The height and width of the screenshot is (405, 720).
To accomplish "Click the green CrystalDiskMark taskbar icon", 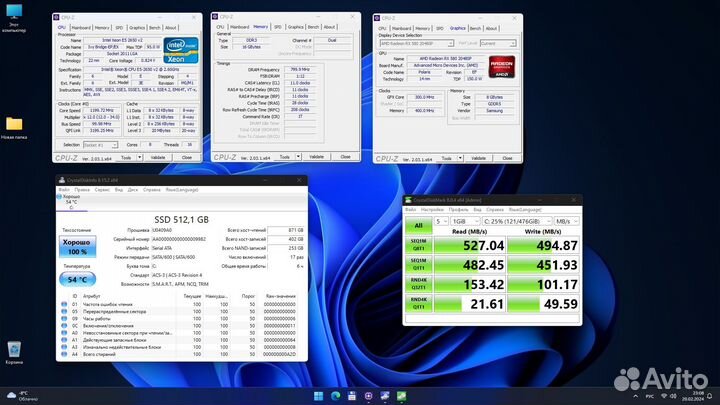I will pos(401,396).
